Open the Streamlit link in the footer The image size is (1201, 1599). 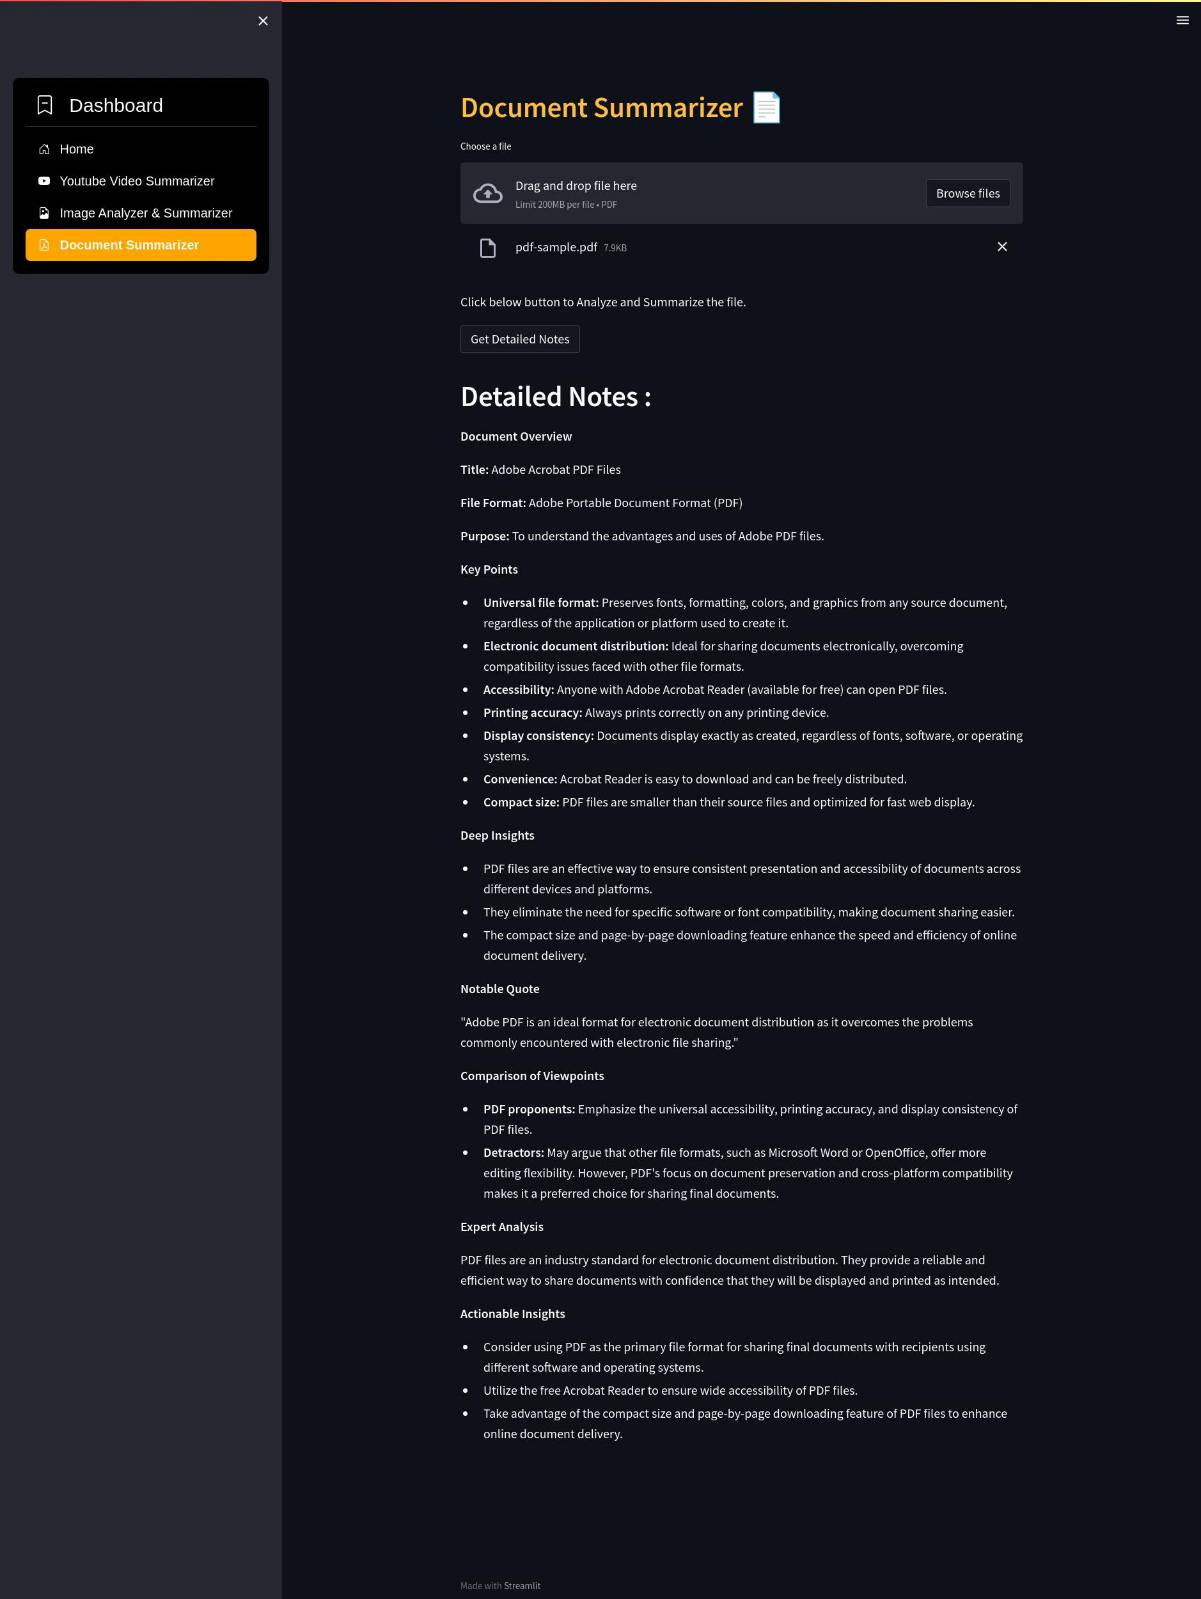pos(522,1585)
